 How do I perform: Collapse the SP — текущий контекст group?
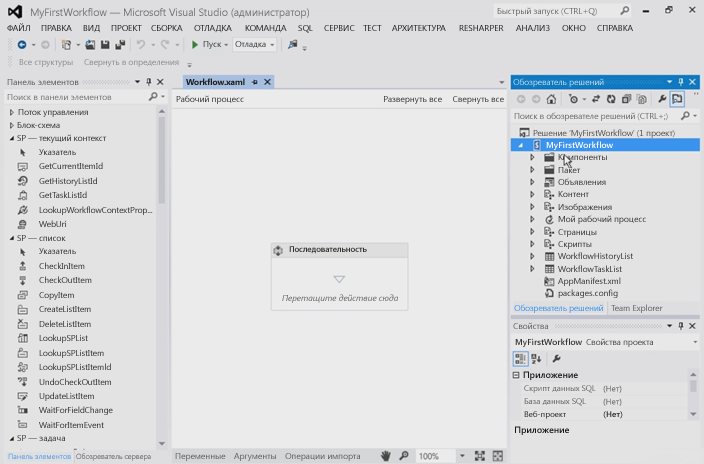point(12,138)
